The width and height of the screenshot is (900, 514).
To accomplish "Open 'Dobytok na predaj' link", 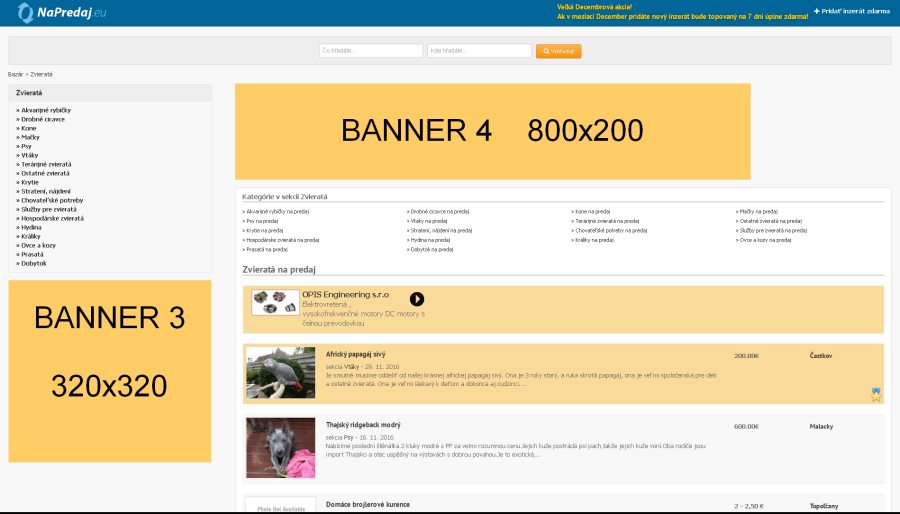I will pos(432,250).
